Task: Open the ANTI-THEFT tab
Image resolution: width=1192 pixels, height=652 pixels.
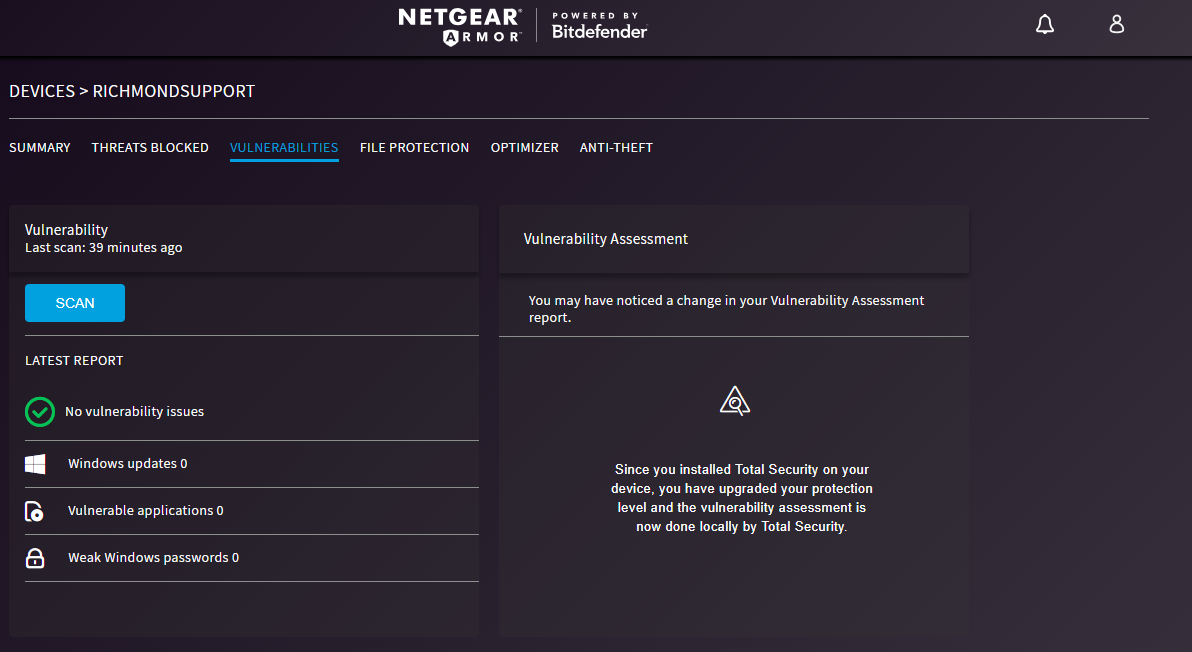Action: [x=616, y=147]
